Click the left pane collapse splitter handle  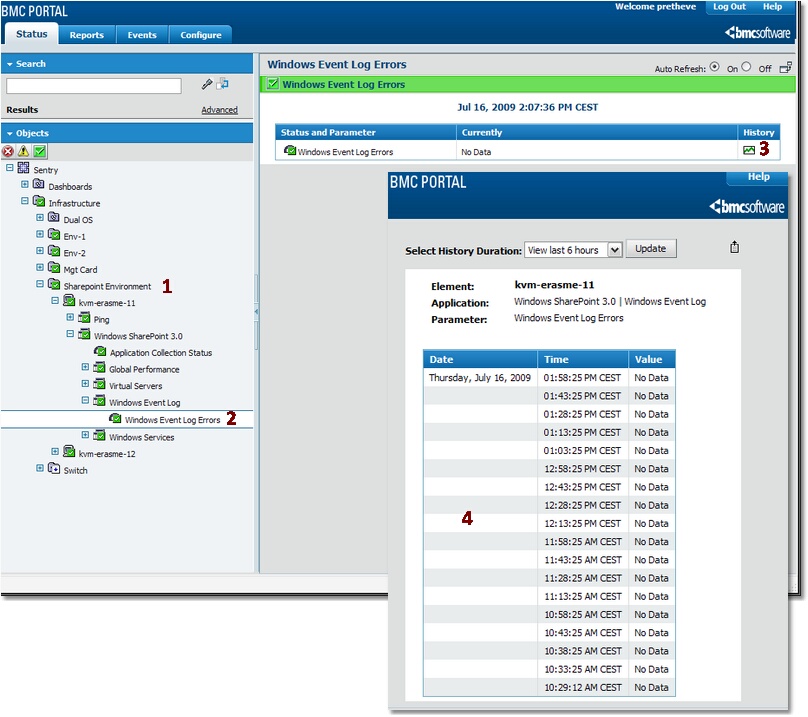[256, 312]
